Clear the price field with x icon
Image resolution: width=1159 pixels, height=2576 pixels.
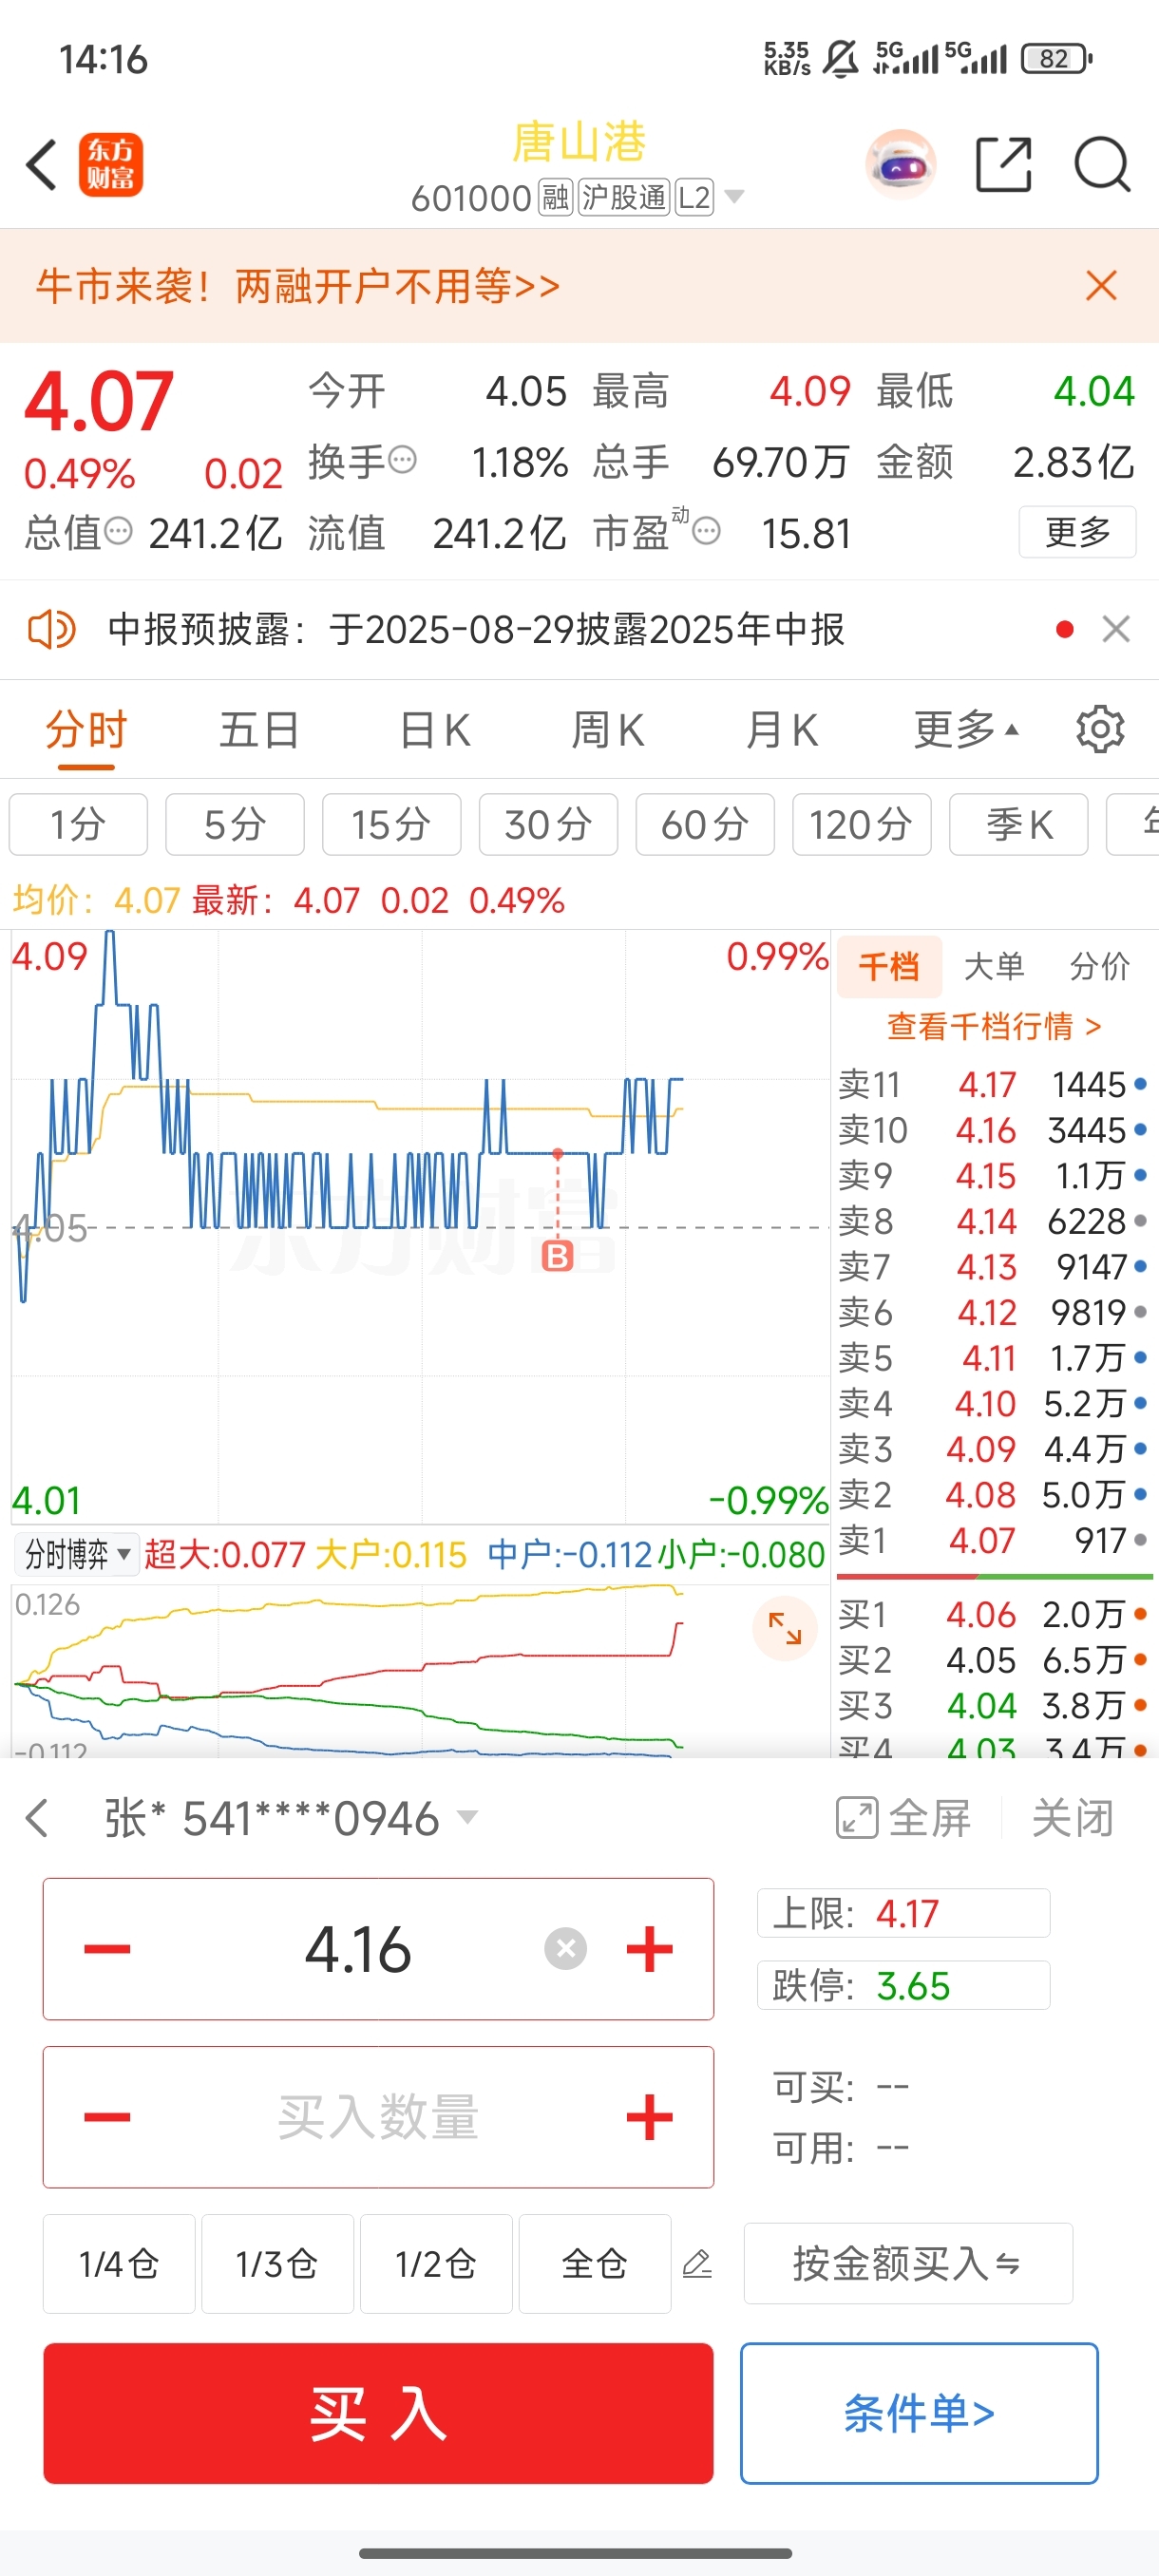point(565,1948)
